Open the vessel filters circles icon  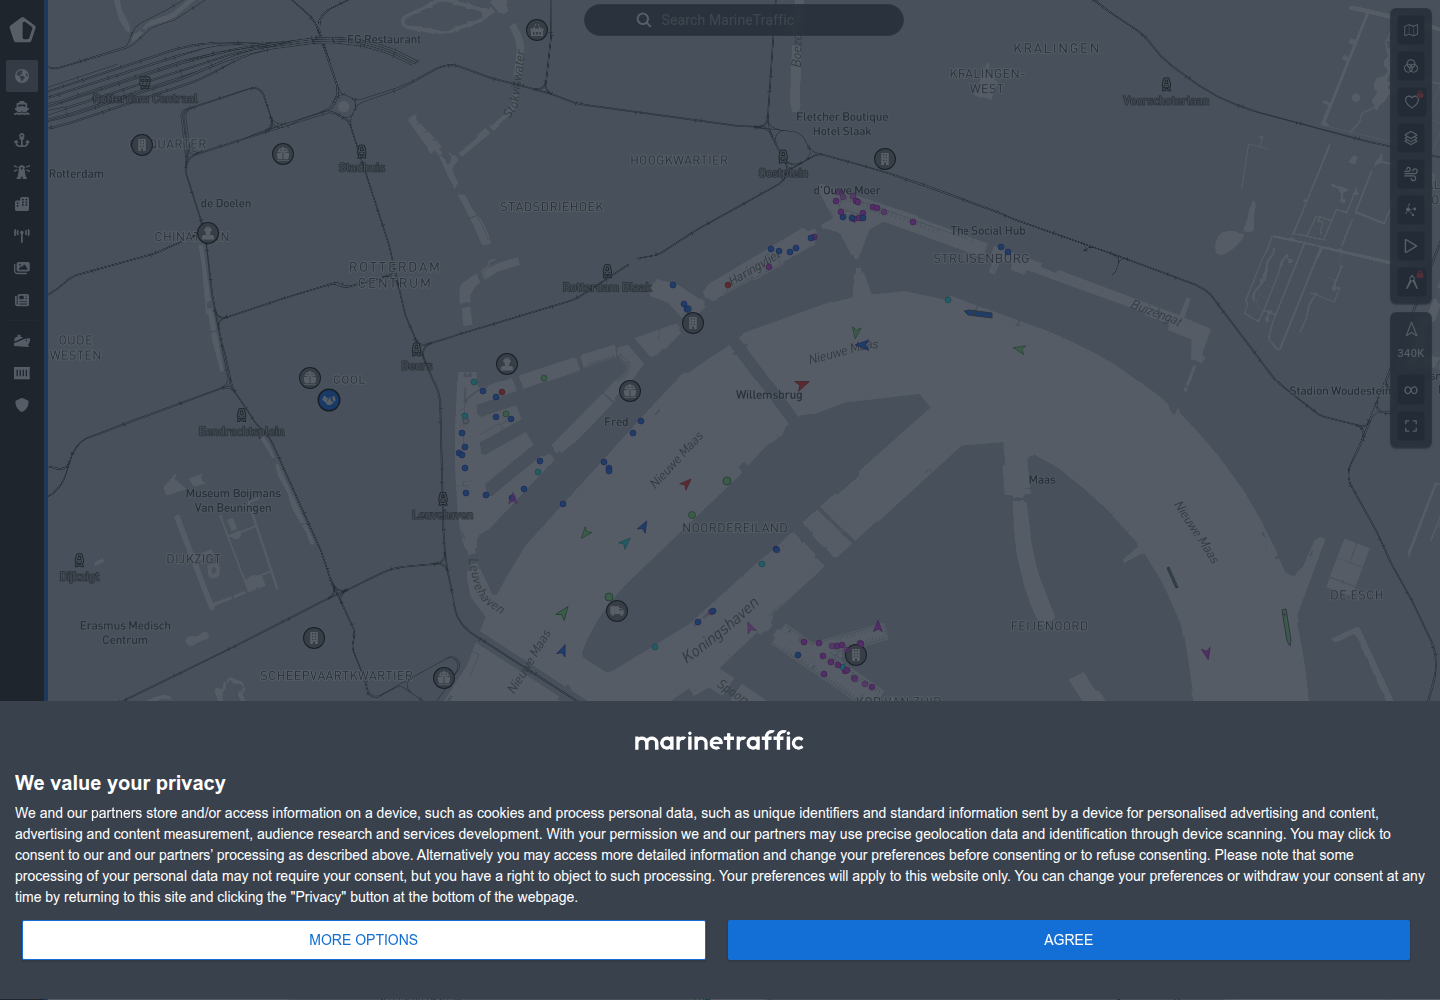(x=1411, y=66)
